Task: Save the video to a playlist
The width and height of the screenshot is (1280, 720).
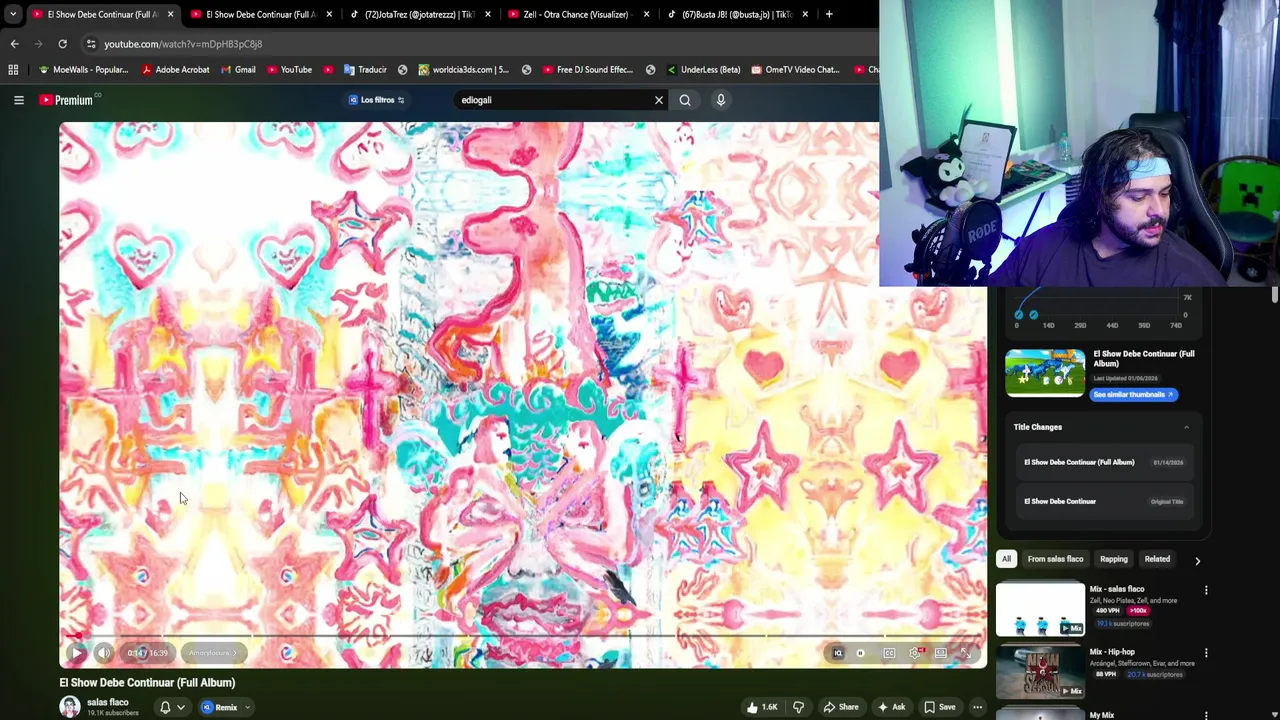Action: point(939,707)
